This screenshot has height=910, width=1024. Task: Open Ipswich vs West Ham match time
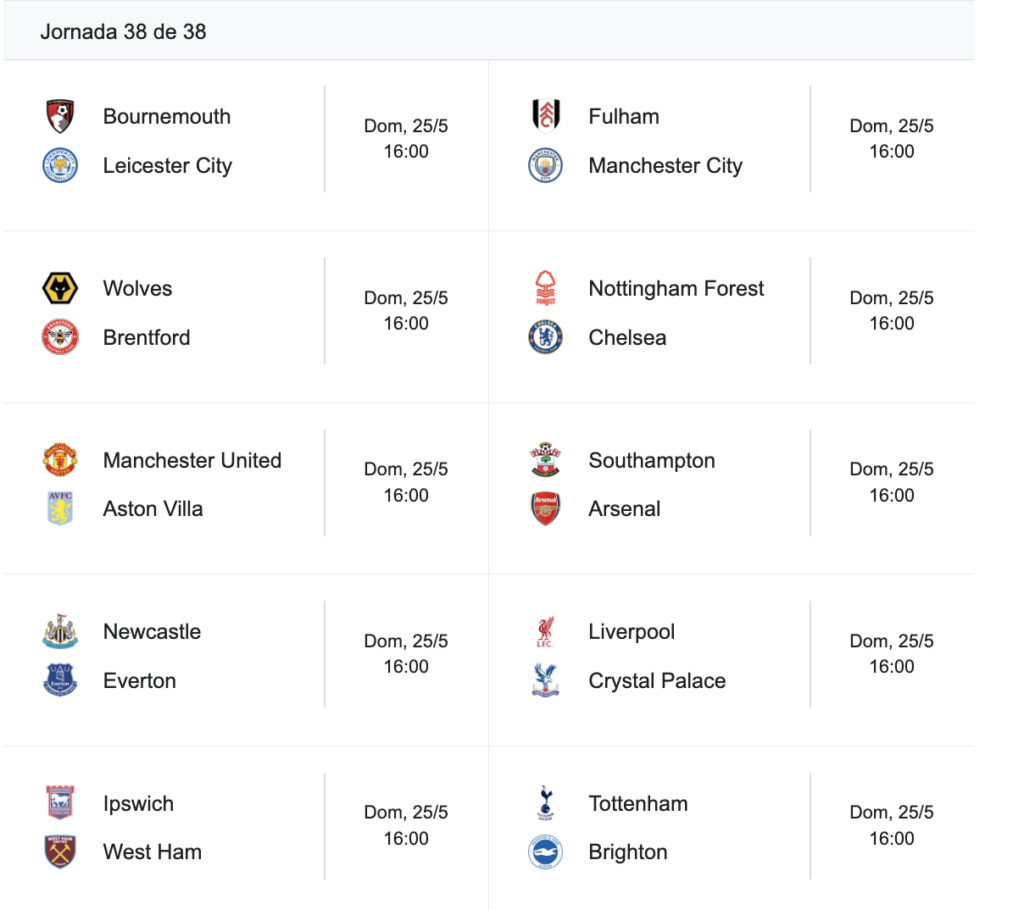pyautogui.click(x=406, y=838)
